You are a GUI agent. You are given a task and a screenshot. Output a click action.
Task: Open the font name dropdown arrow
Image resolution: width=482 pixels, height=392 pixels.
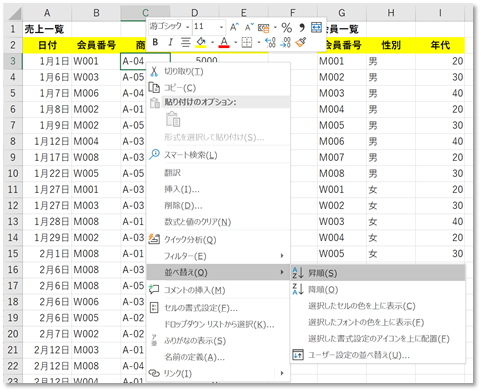188,27
